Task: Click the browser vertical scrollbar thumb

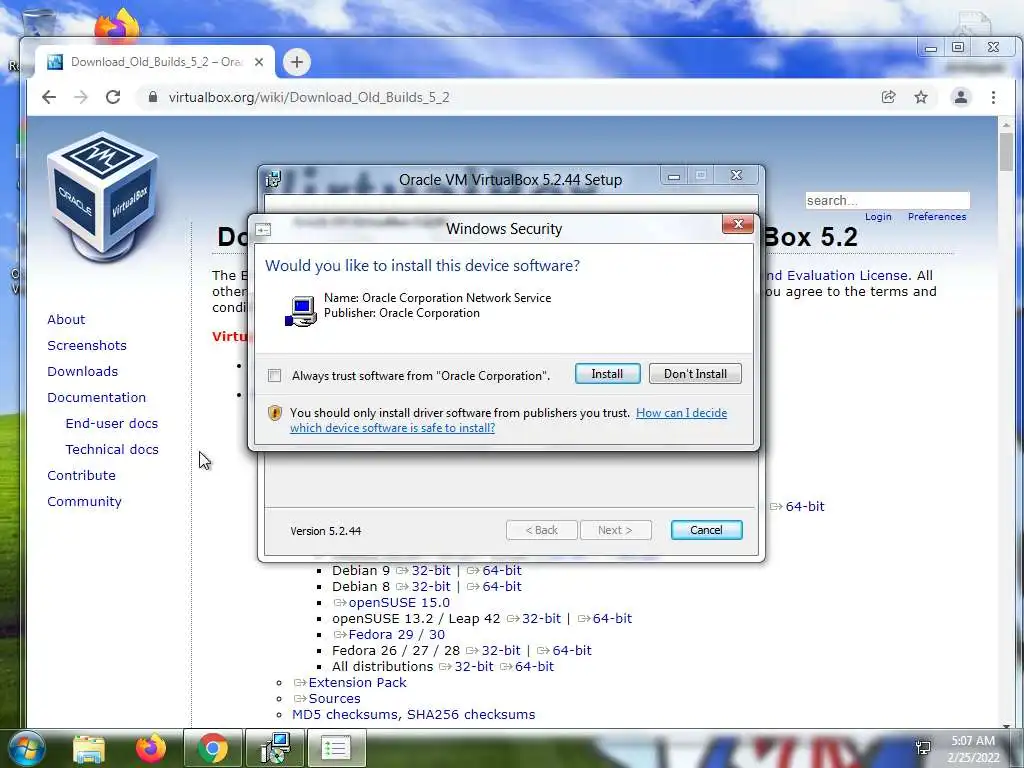Action: 1006,152
